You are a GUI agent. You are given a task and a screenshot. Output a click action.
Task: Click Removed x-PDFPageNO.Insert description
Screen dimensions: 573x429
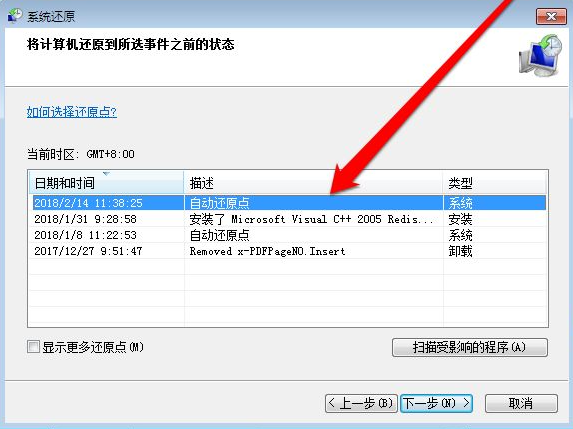pyautogui.click(x=267, y=251)
